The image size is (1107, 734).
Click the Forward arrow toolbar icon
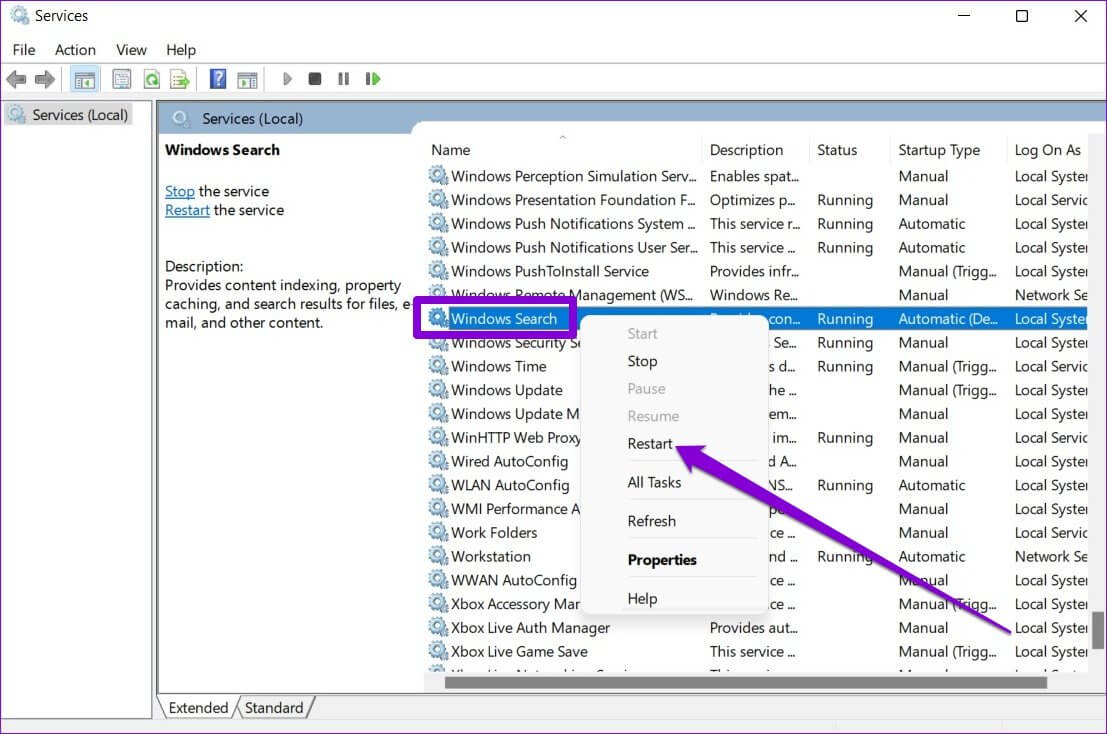click(x=45, y=79)
